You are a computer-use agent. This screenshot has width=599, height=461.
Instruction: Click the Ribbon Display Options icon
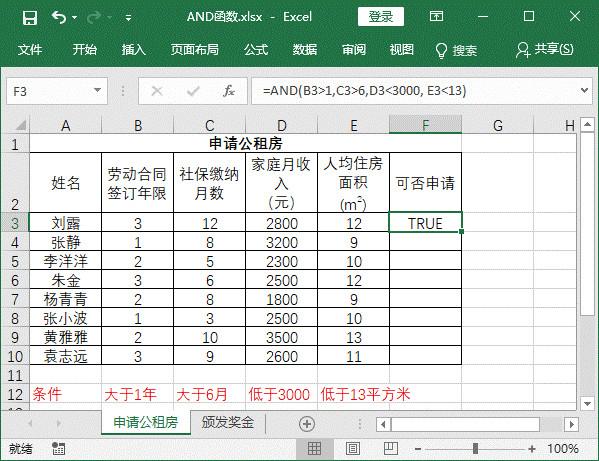(x=436, y=16)
